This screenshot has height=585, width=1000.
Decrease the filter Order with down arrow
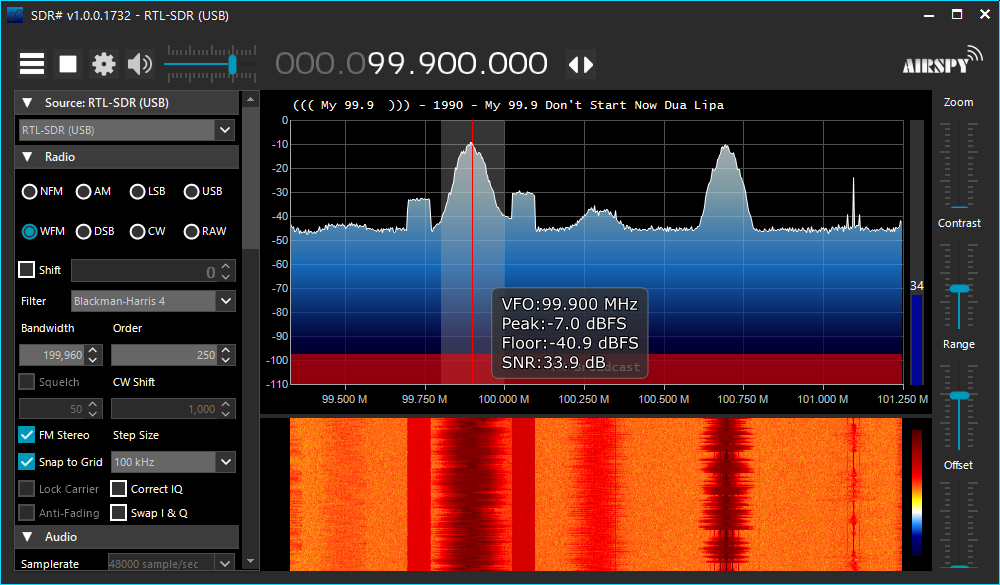click(x=226, y=360)
